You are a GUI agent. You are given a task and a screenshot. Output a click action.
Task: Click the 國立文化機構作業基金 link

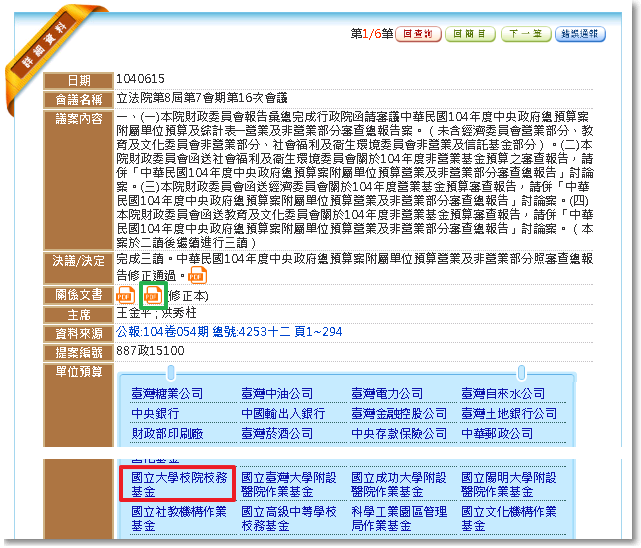click(508, 518)
